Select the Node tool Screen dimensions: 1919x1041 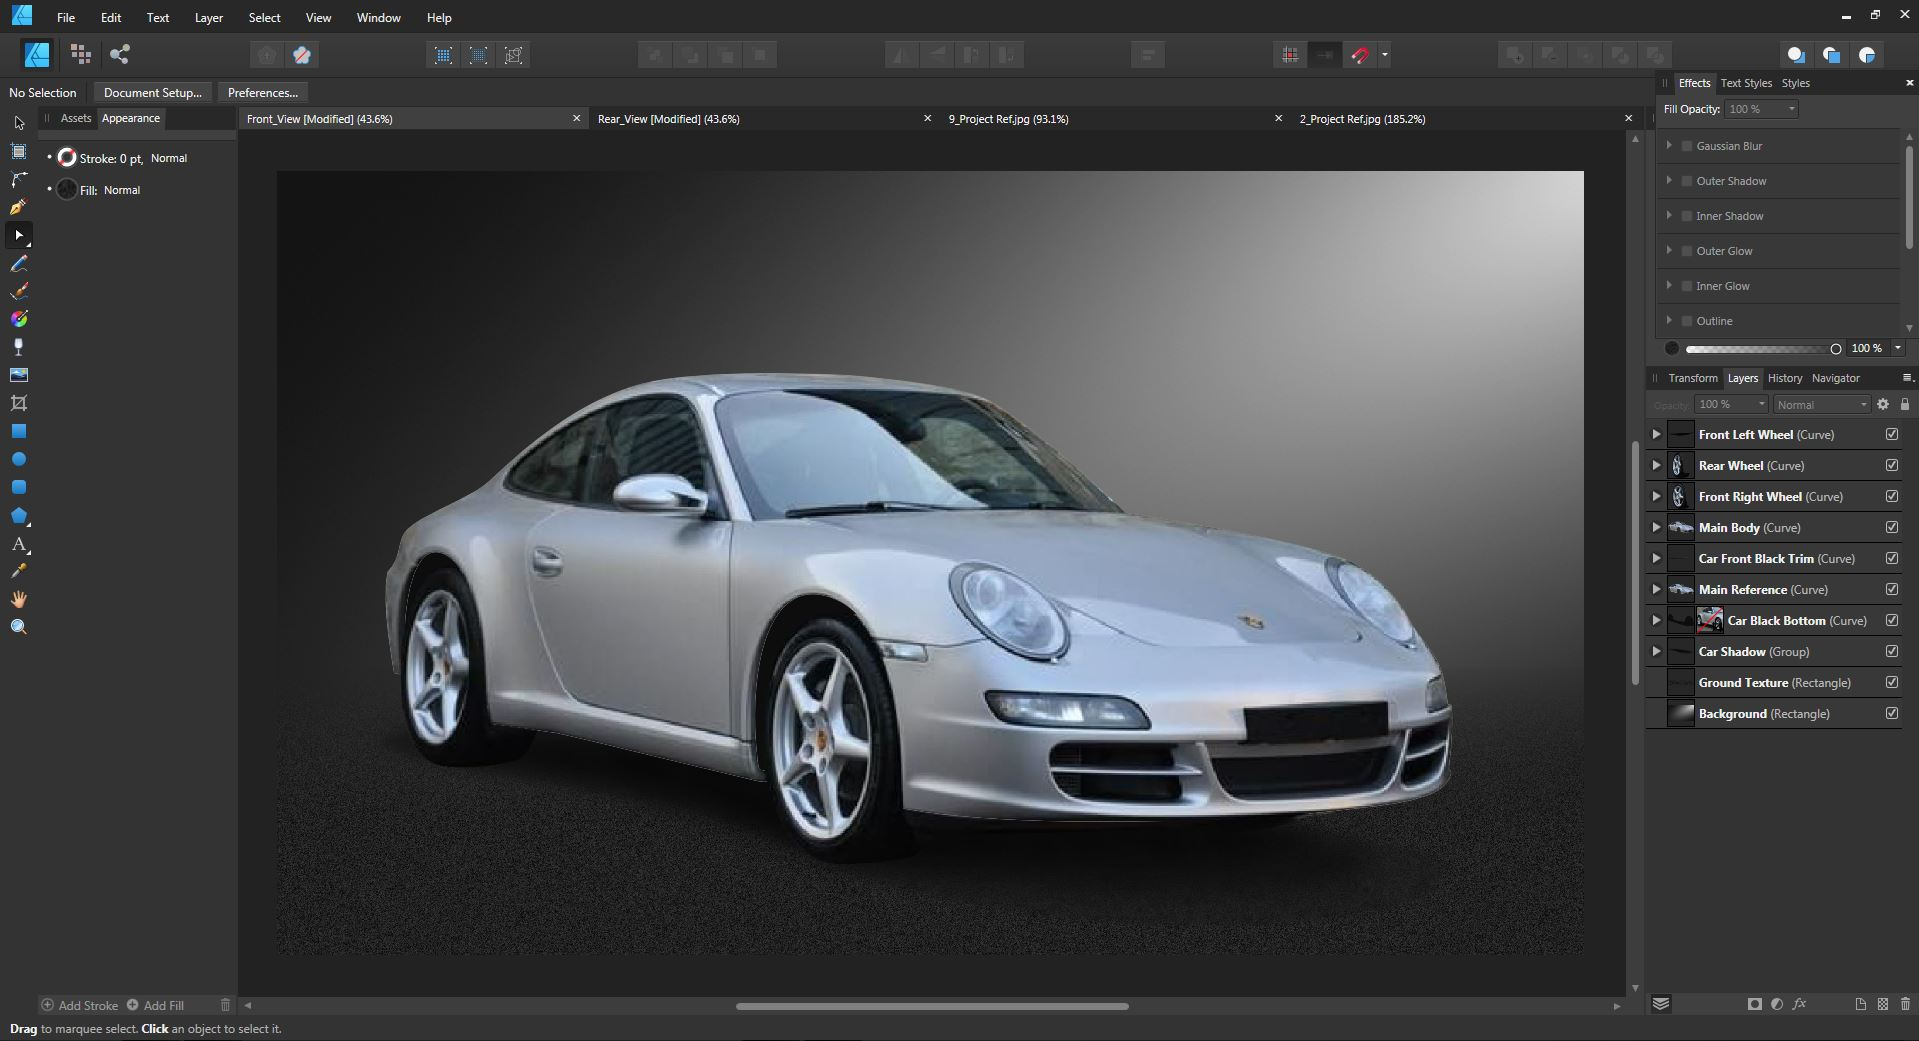19,235
